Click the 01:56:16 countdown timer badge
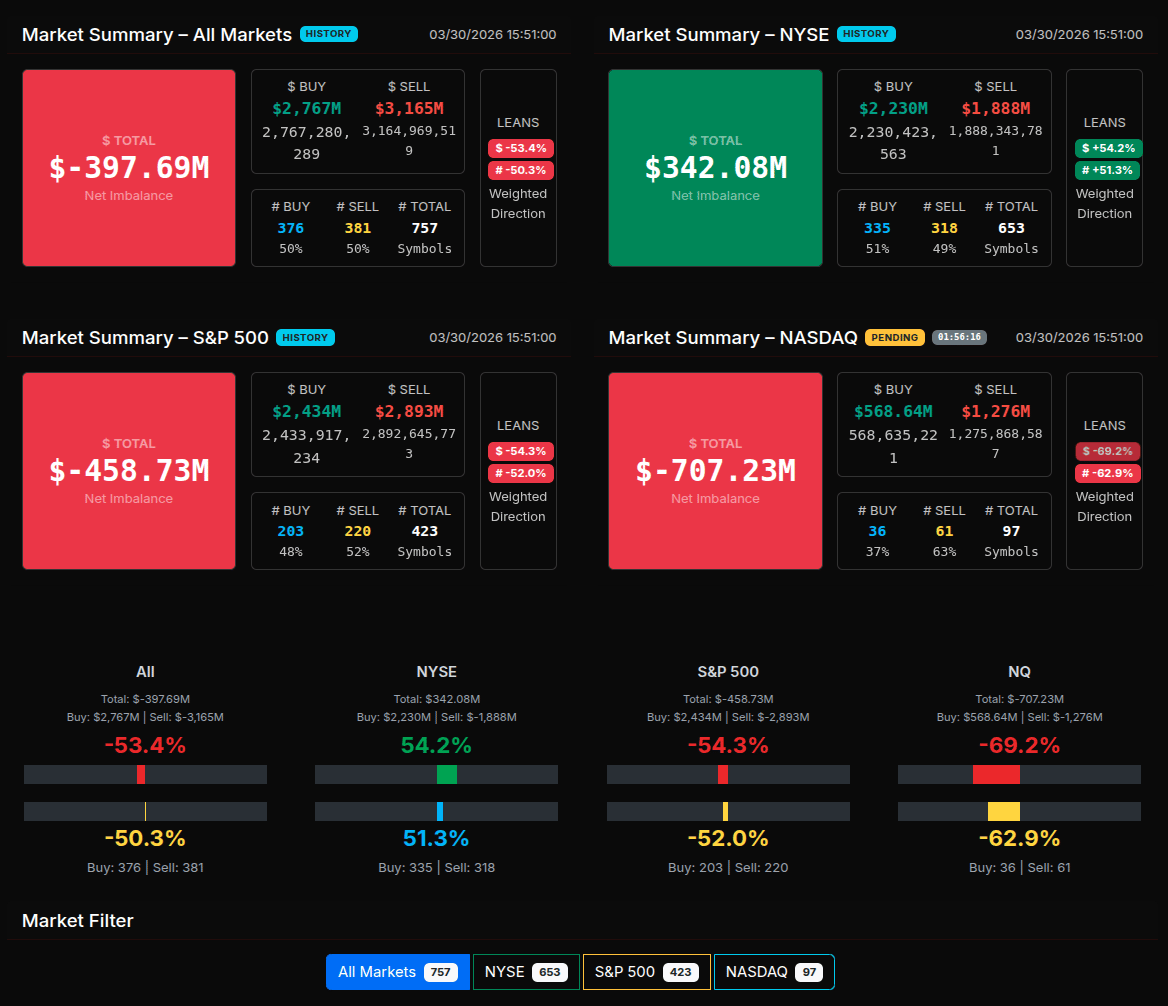 click(959, 338)
